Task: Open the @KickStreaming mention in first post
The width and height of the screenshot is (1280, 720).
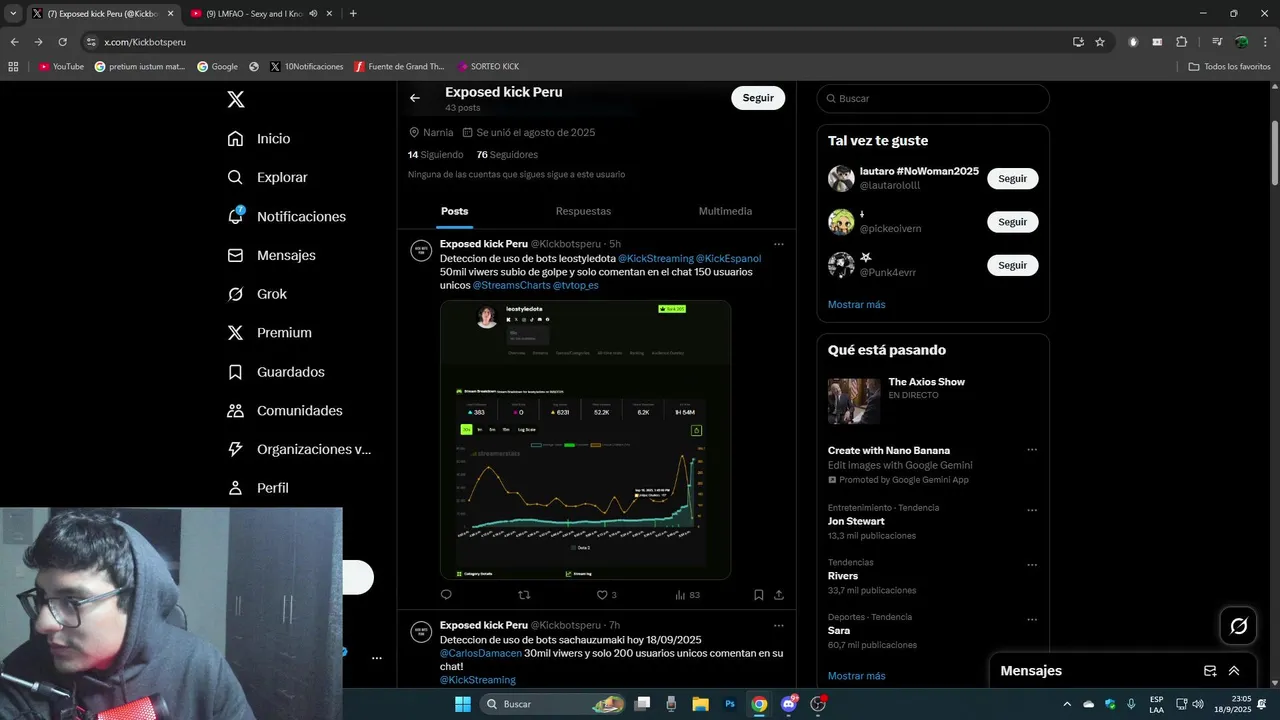Action: 655,258
